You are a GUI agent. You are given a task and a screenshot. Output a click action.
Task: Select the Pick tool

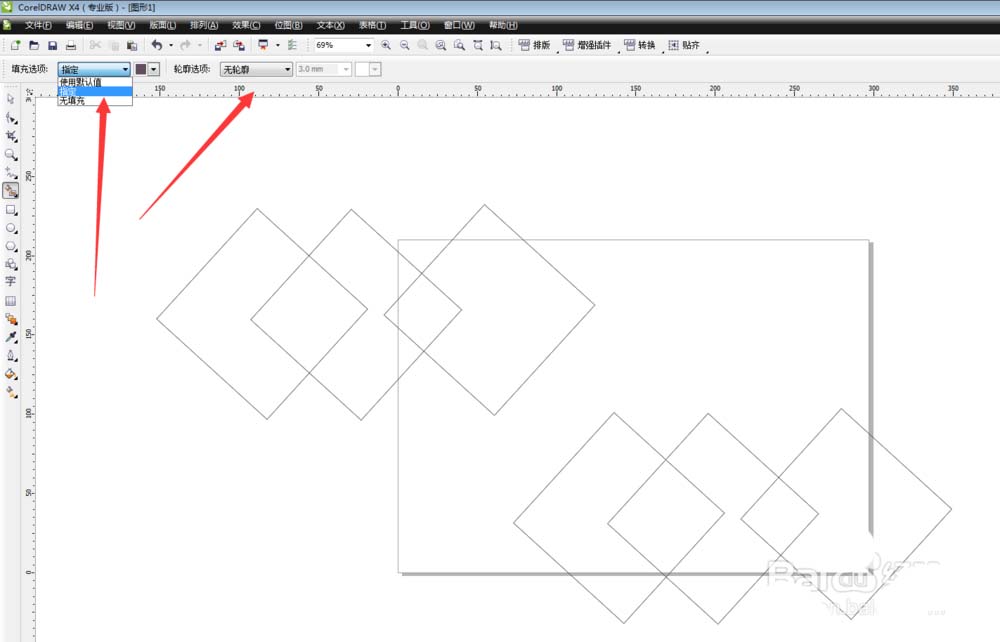[11, 99]
